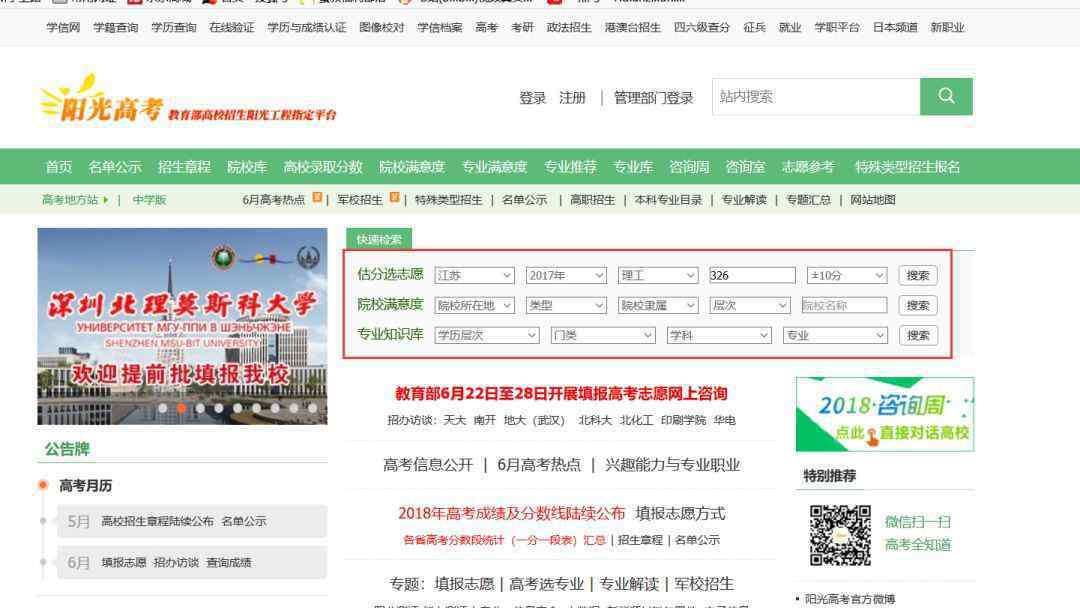The height and width of the screenshot is (608, 1080).
Task: Open the 学科 dropdown
Action: point(718,335)
